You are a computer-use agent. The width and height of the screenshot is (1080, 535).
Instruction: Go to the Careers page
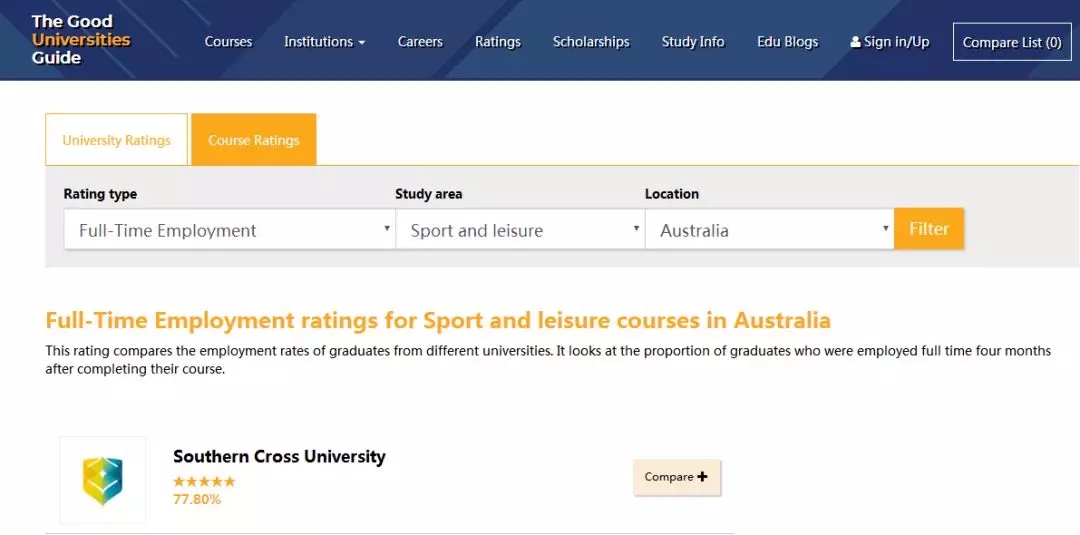420,42
